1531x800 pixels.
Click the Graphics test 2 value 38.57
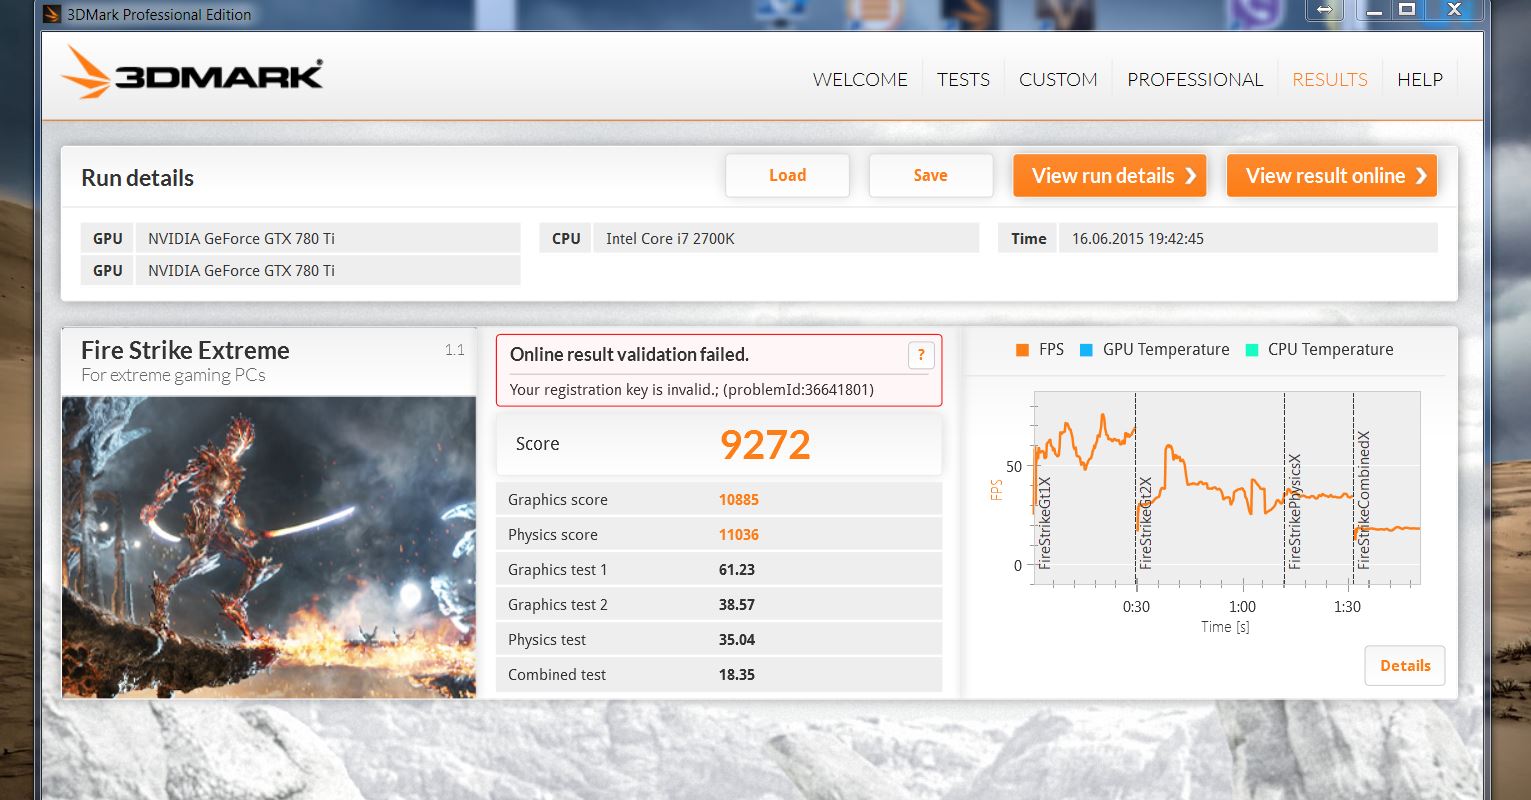point(737,605)
